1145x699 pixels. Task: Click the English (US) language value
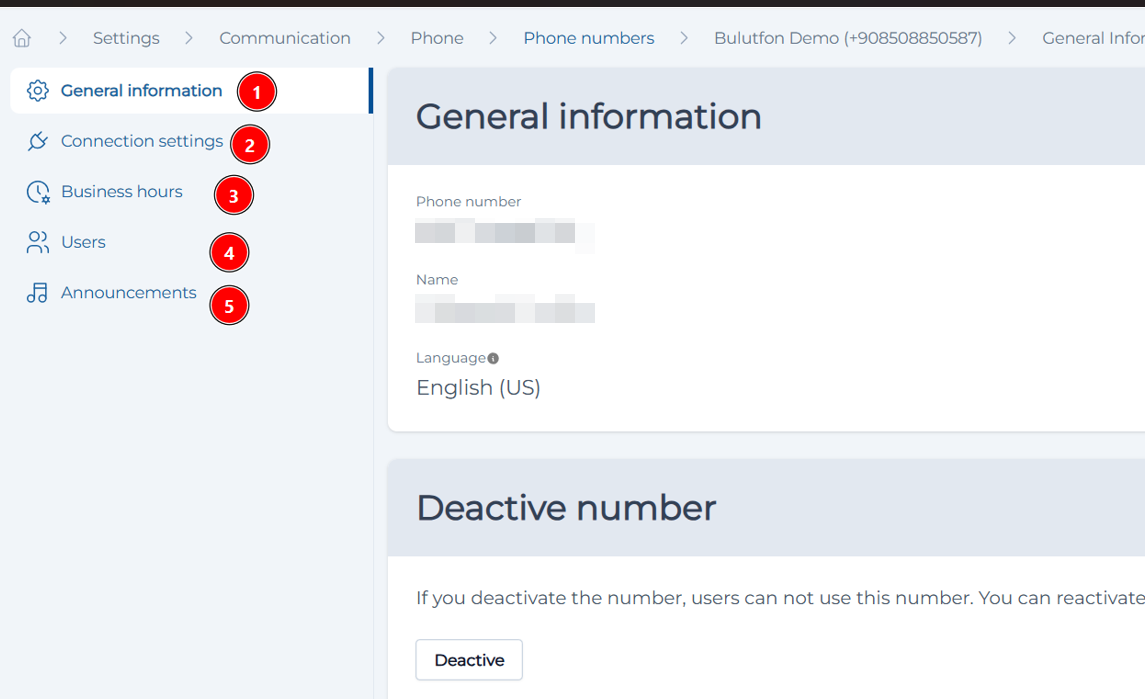(x=478, y=388)
